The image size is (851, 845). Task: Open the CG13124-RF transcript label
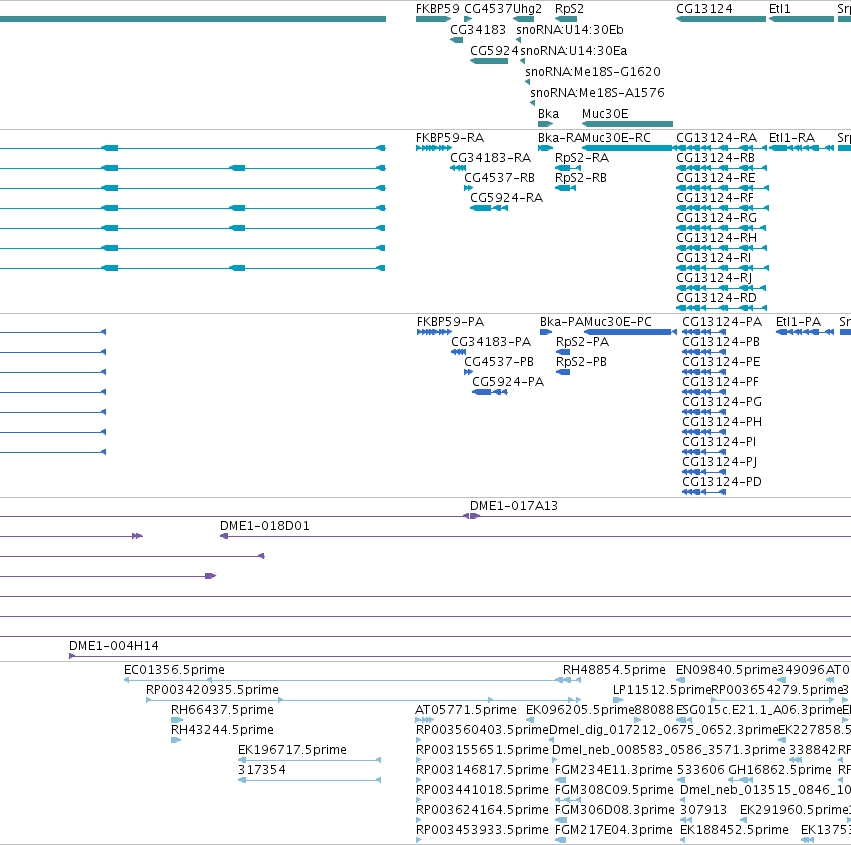pos(715,198)
